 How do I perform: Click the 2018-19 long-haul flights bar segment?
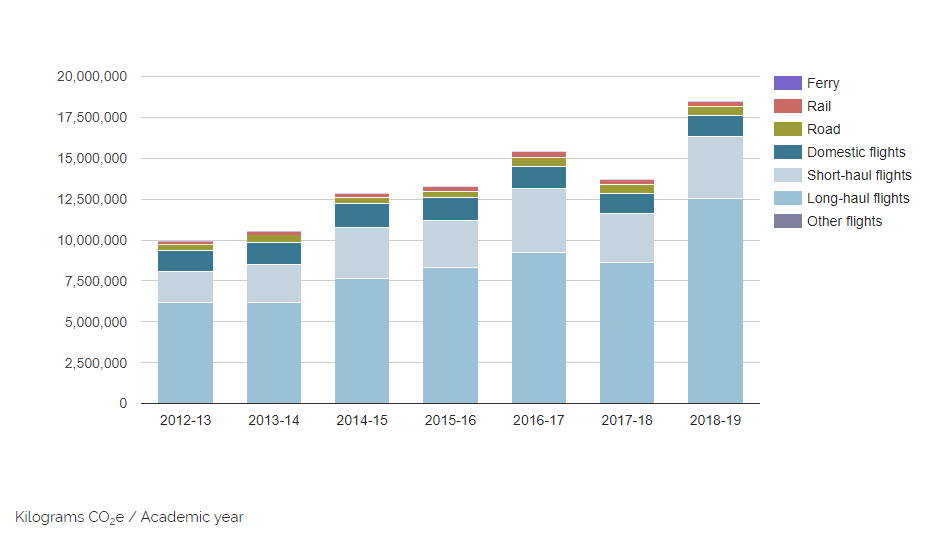(715, 301)
